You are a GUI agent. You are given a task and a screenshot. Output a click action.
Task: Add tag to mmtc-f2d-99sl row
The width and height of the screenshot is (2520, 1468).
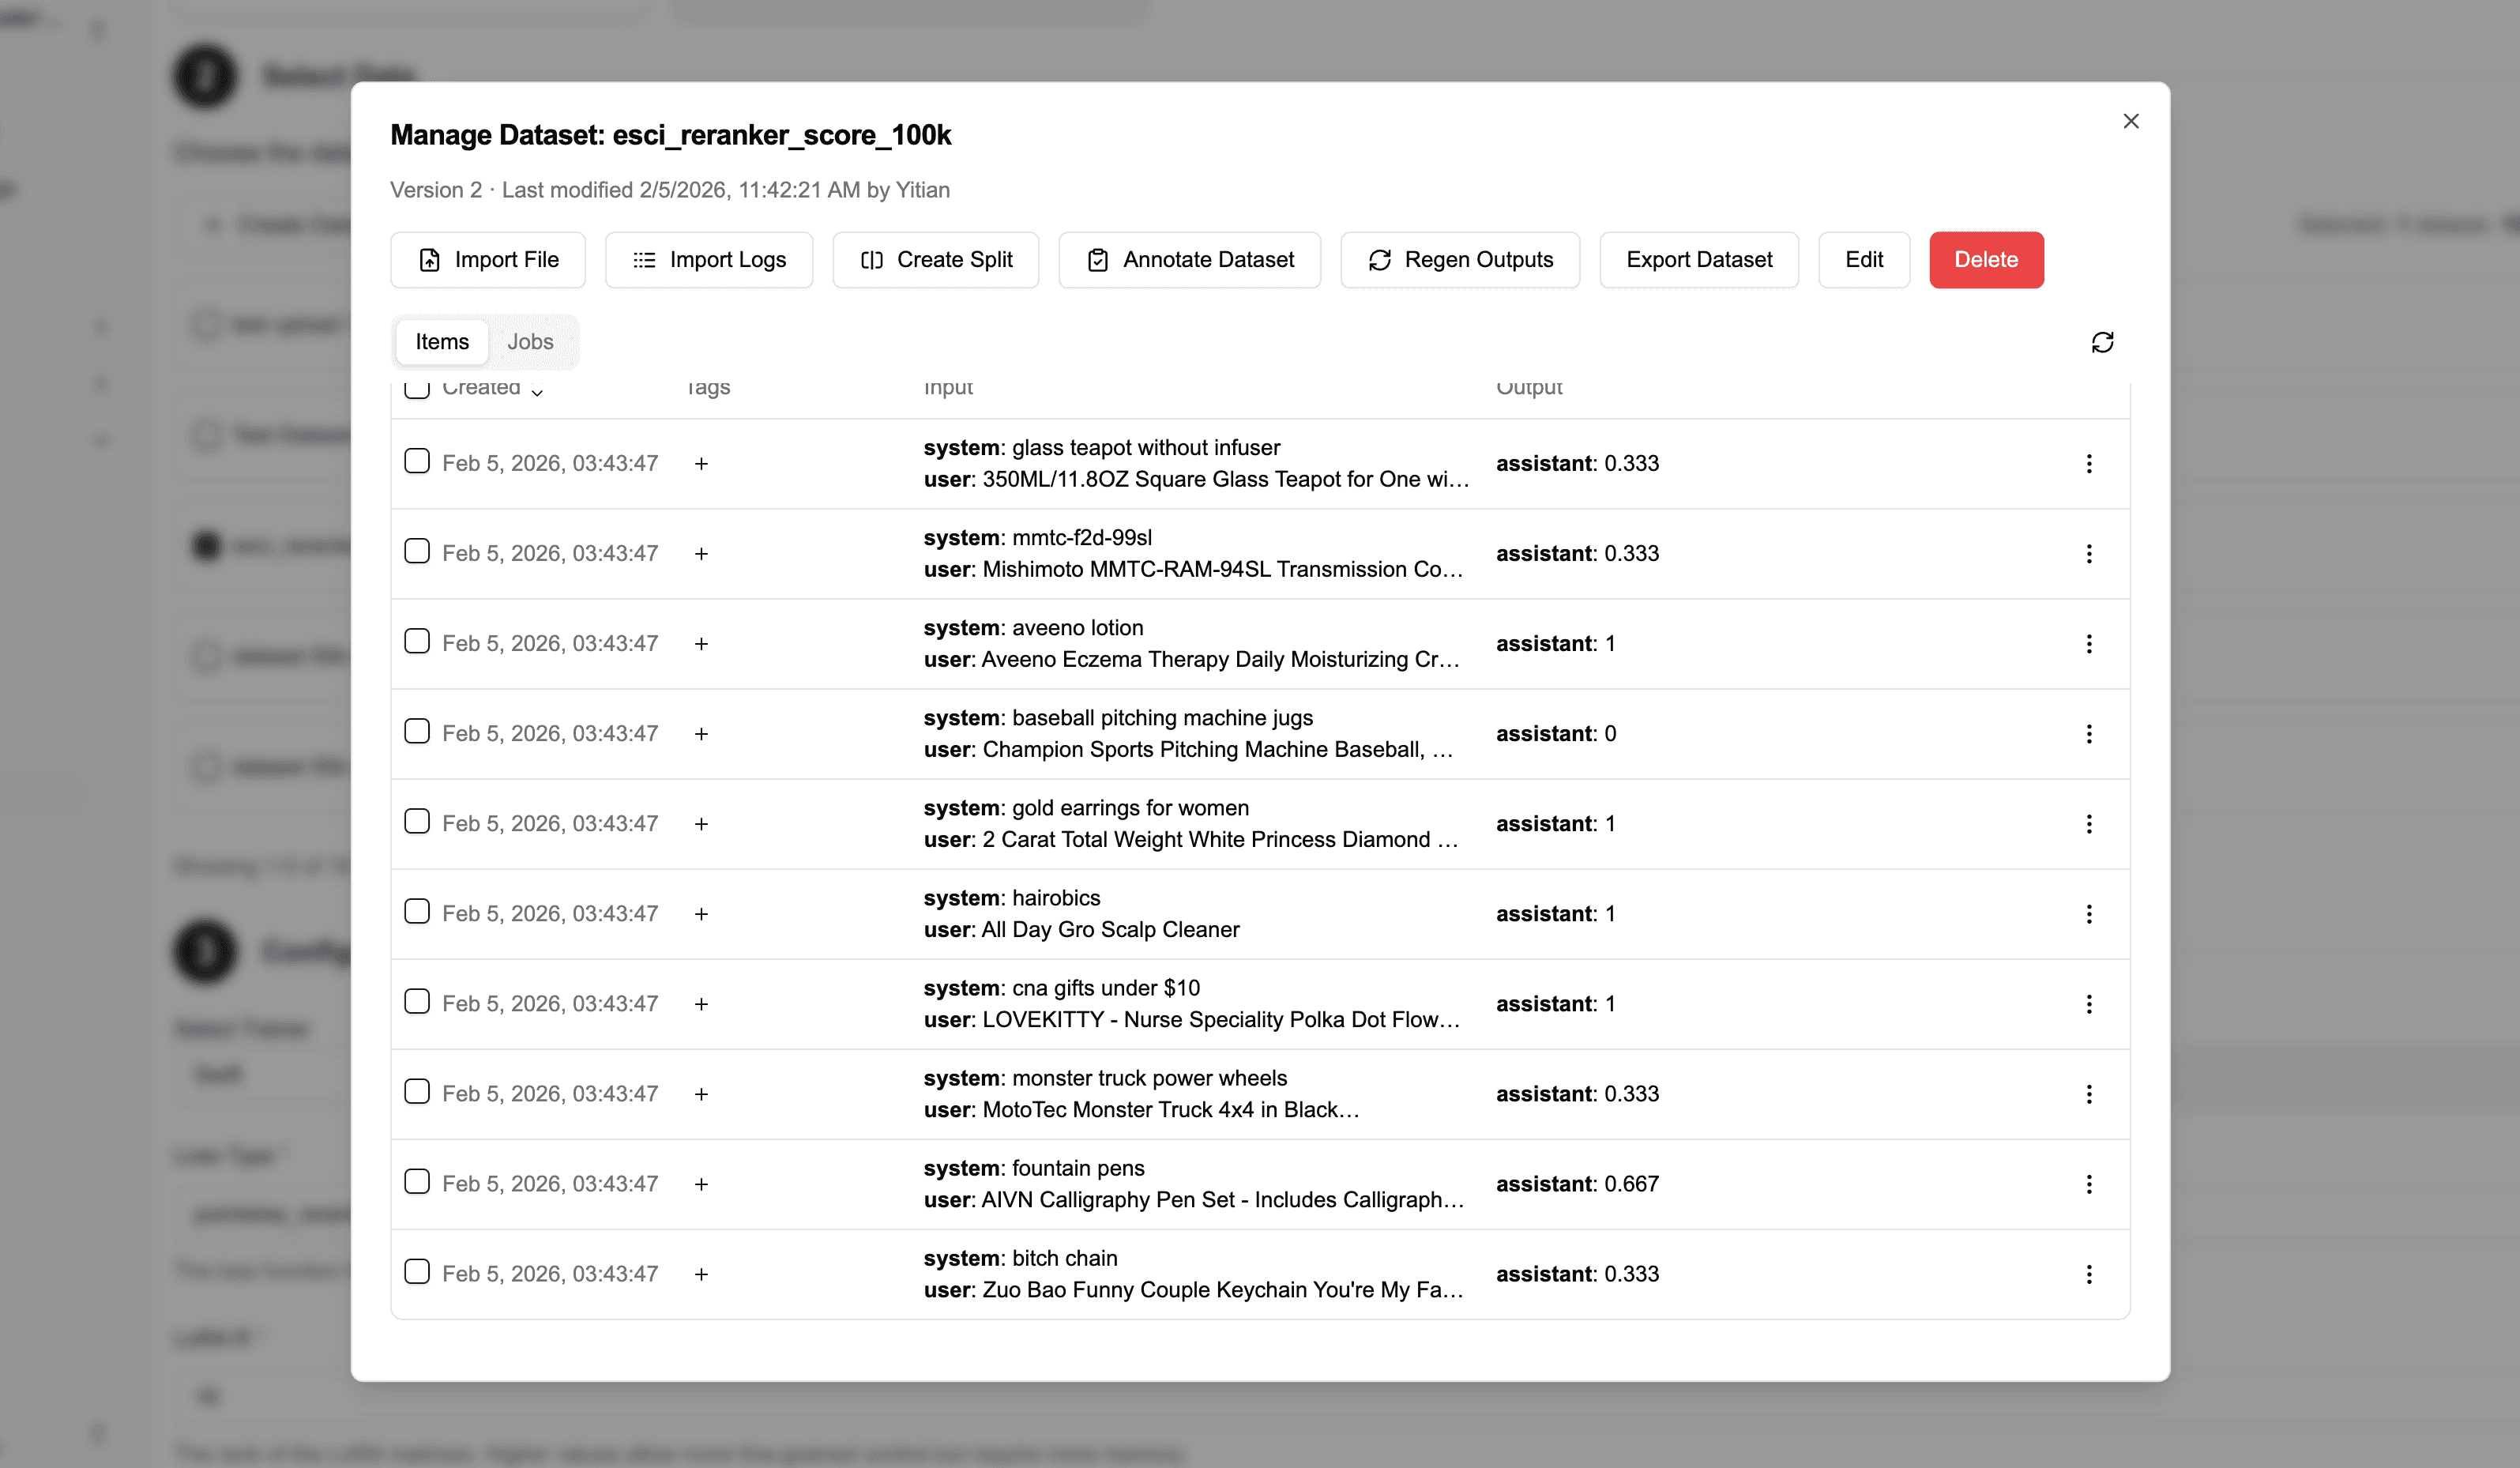pyautogui.click(x=701, y=554)
